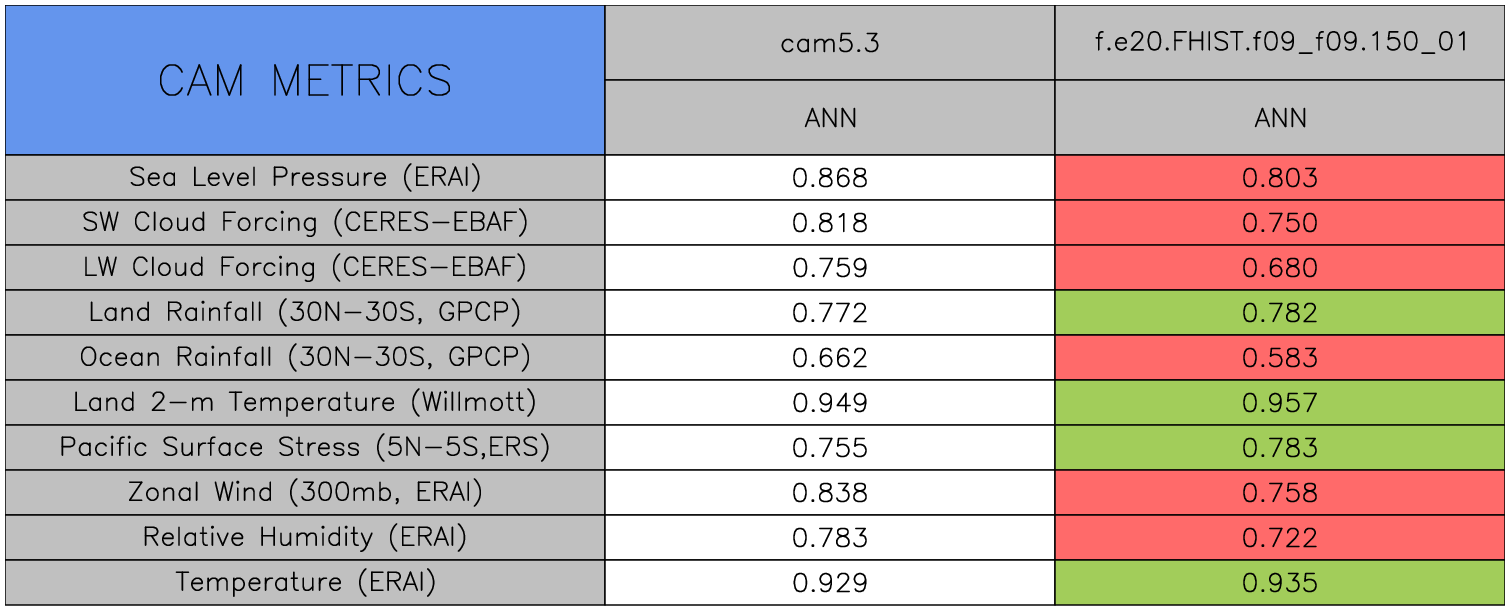Select the Pacific Surface Stress row label
This screenshot has height=611, width=1510.
pos(305,448)
